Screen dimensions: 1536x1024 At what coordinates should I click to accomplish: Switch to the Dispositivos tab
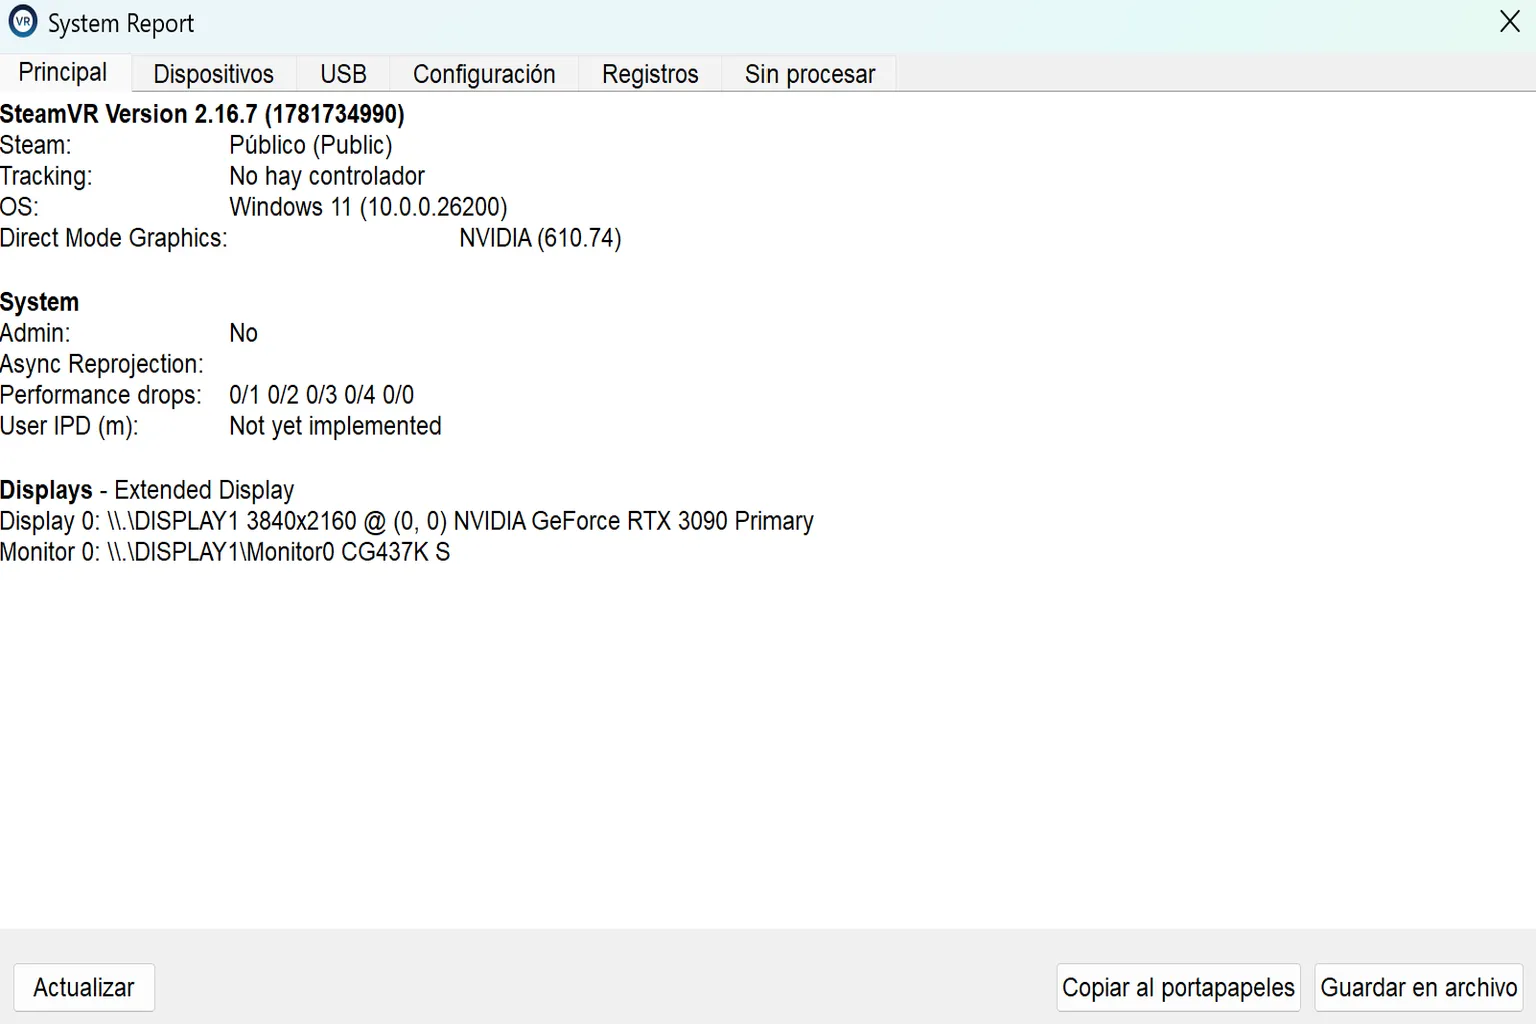pos(213,74)
